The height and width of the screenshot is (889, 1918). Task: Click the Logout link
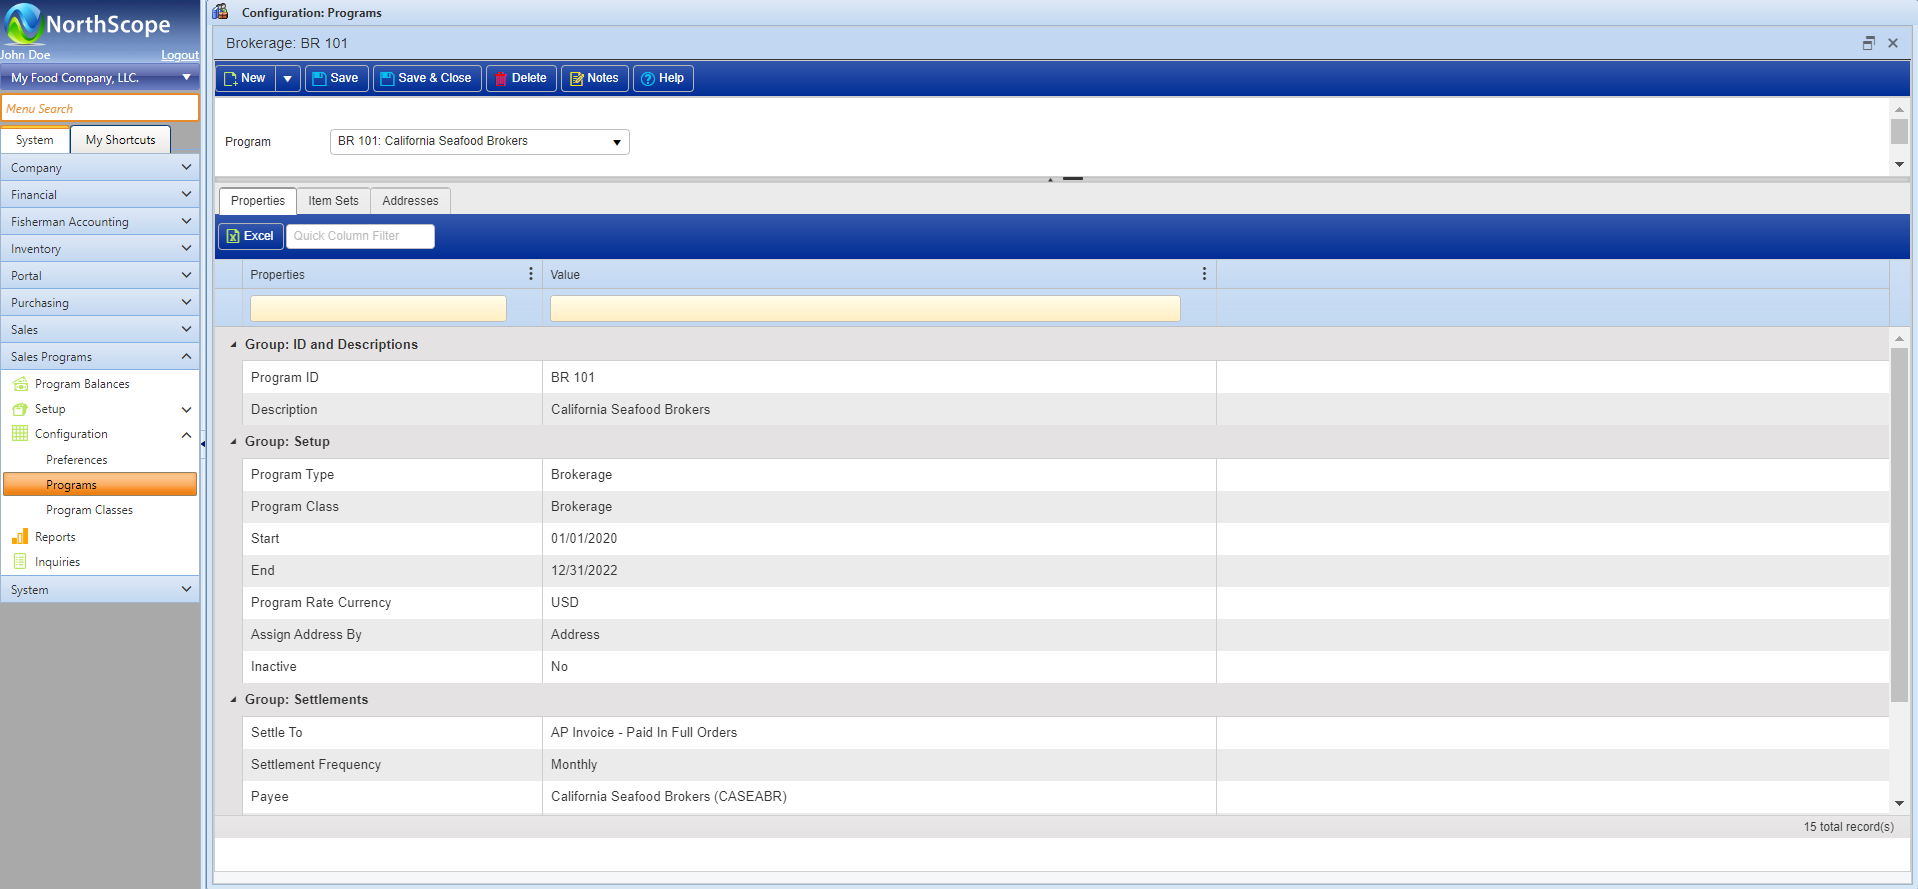click(x=180, y=56)
